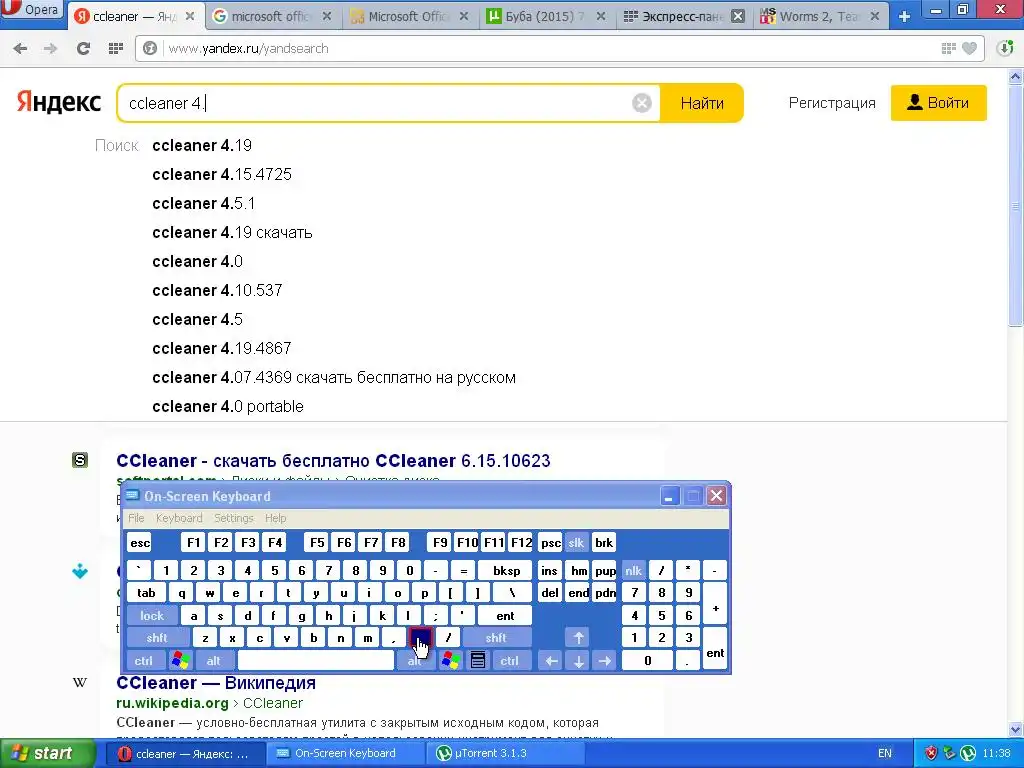Close the Экспресс-панель tab
This screenshot has width=1024, height=768.
point(737,16)
